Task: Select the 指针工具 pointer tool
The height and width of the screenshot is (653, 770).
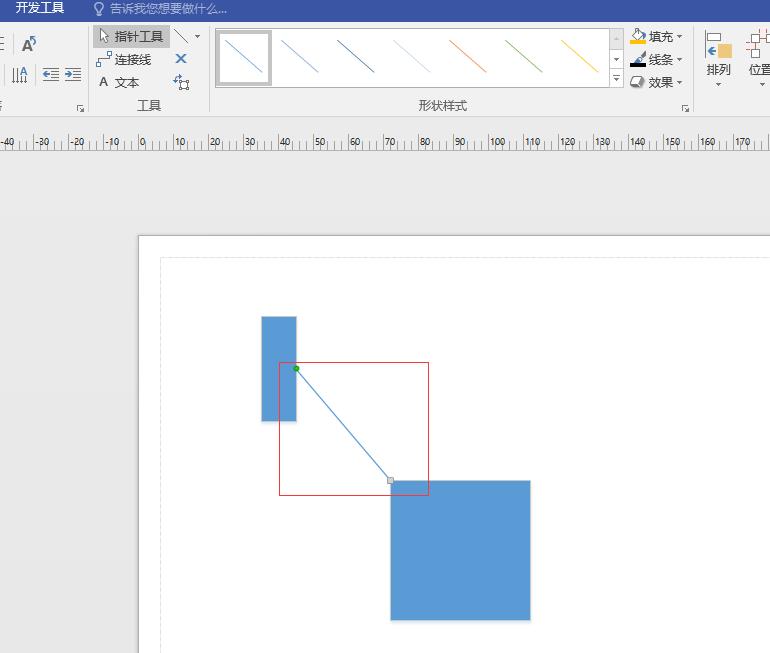Action: [131, 36]
